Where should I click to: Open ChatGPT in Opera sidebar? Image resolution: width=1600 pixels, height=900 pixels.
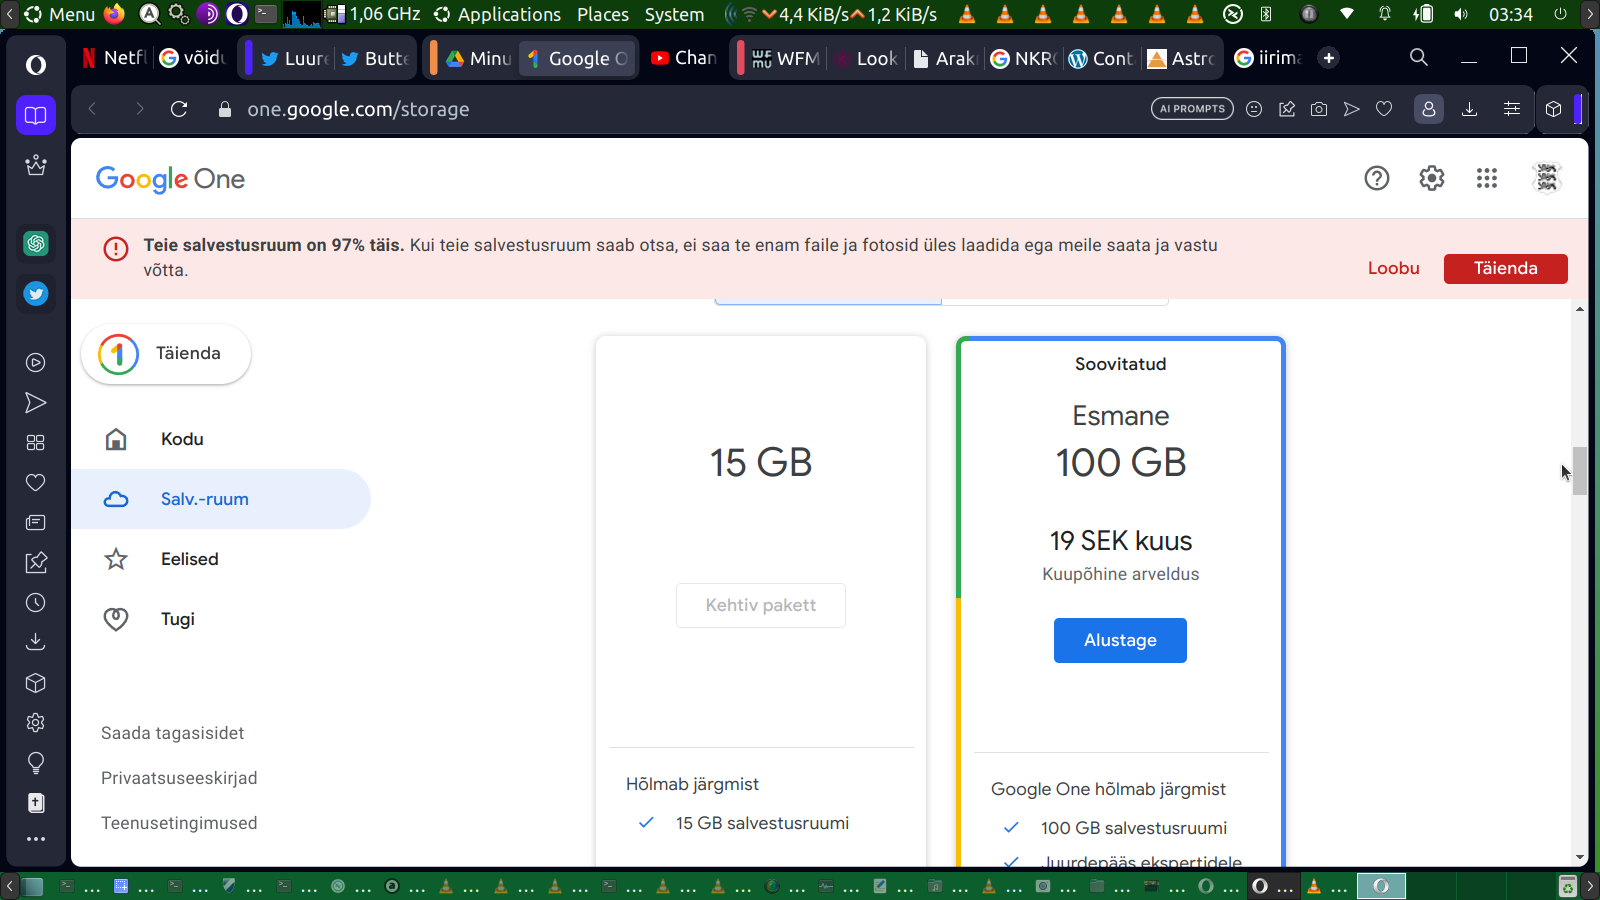click(36, 243)
